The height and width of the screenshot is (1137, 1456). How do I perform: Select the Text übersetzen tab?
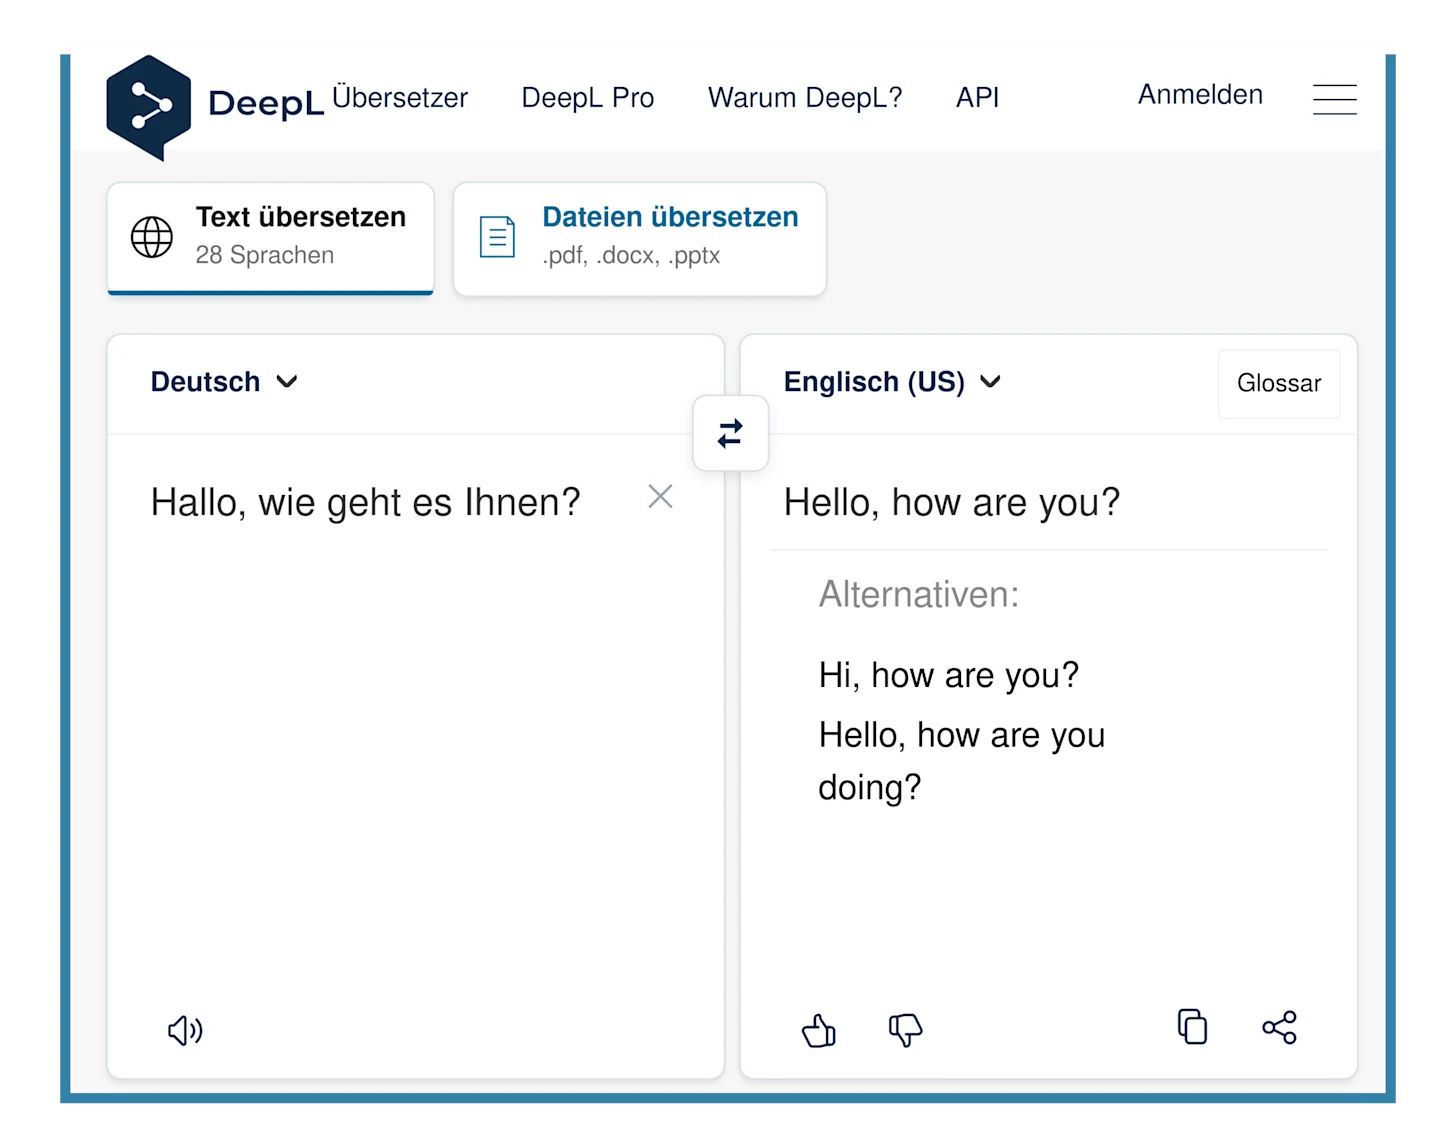(270, 238)
